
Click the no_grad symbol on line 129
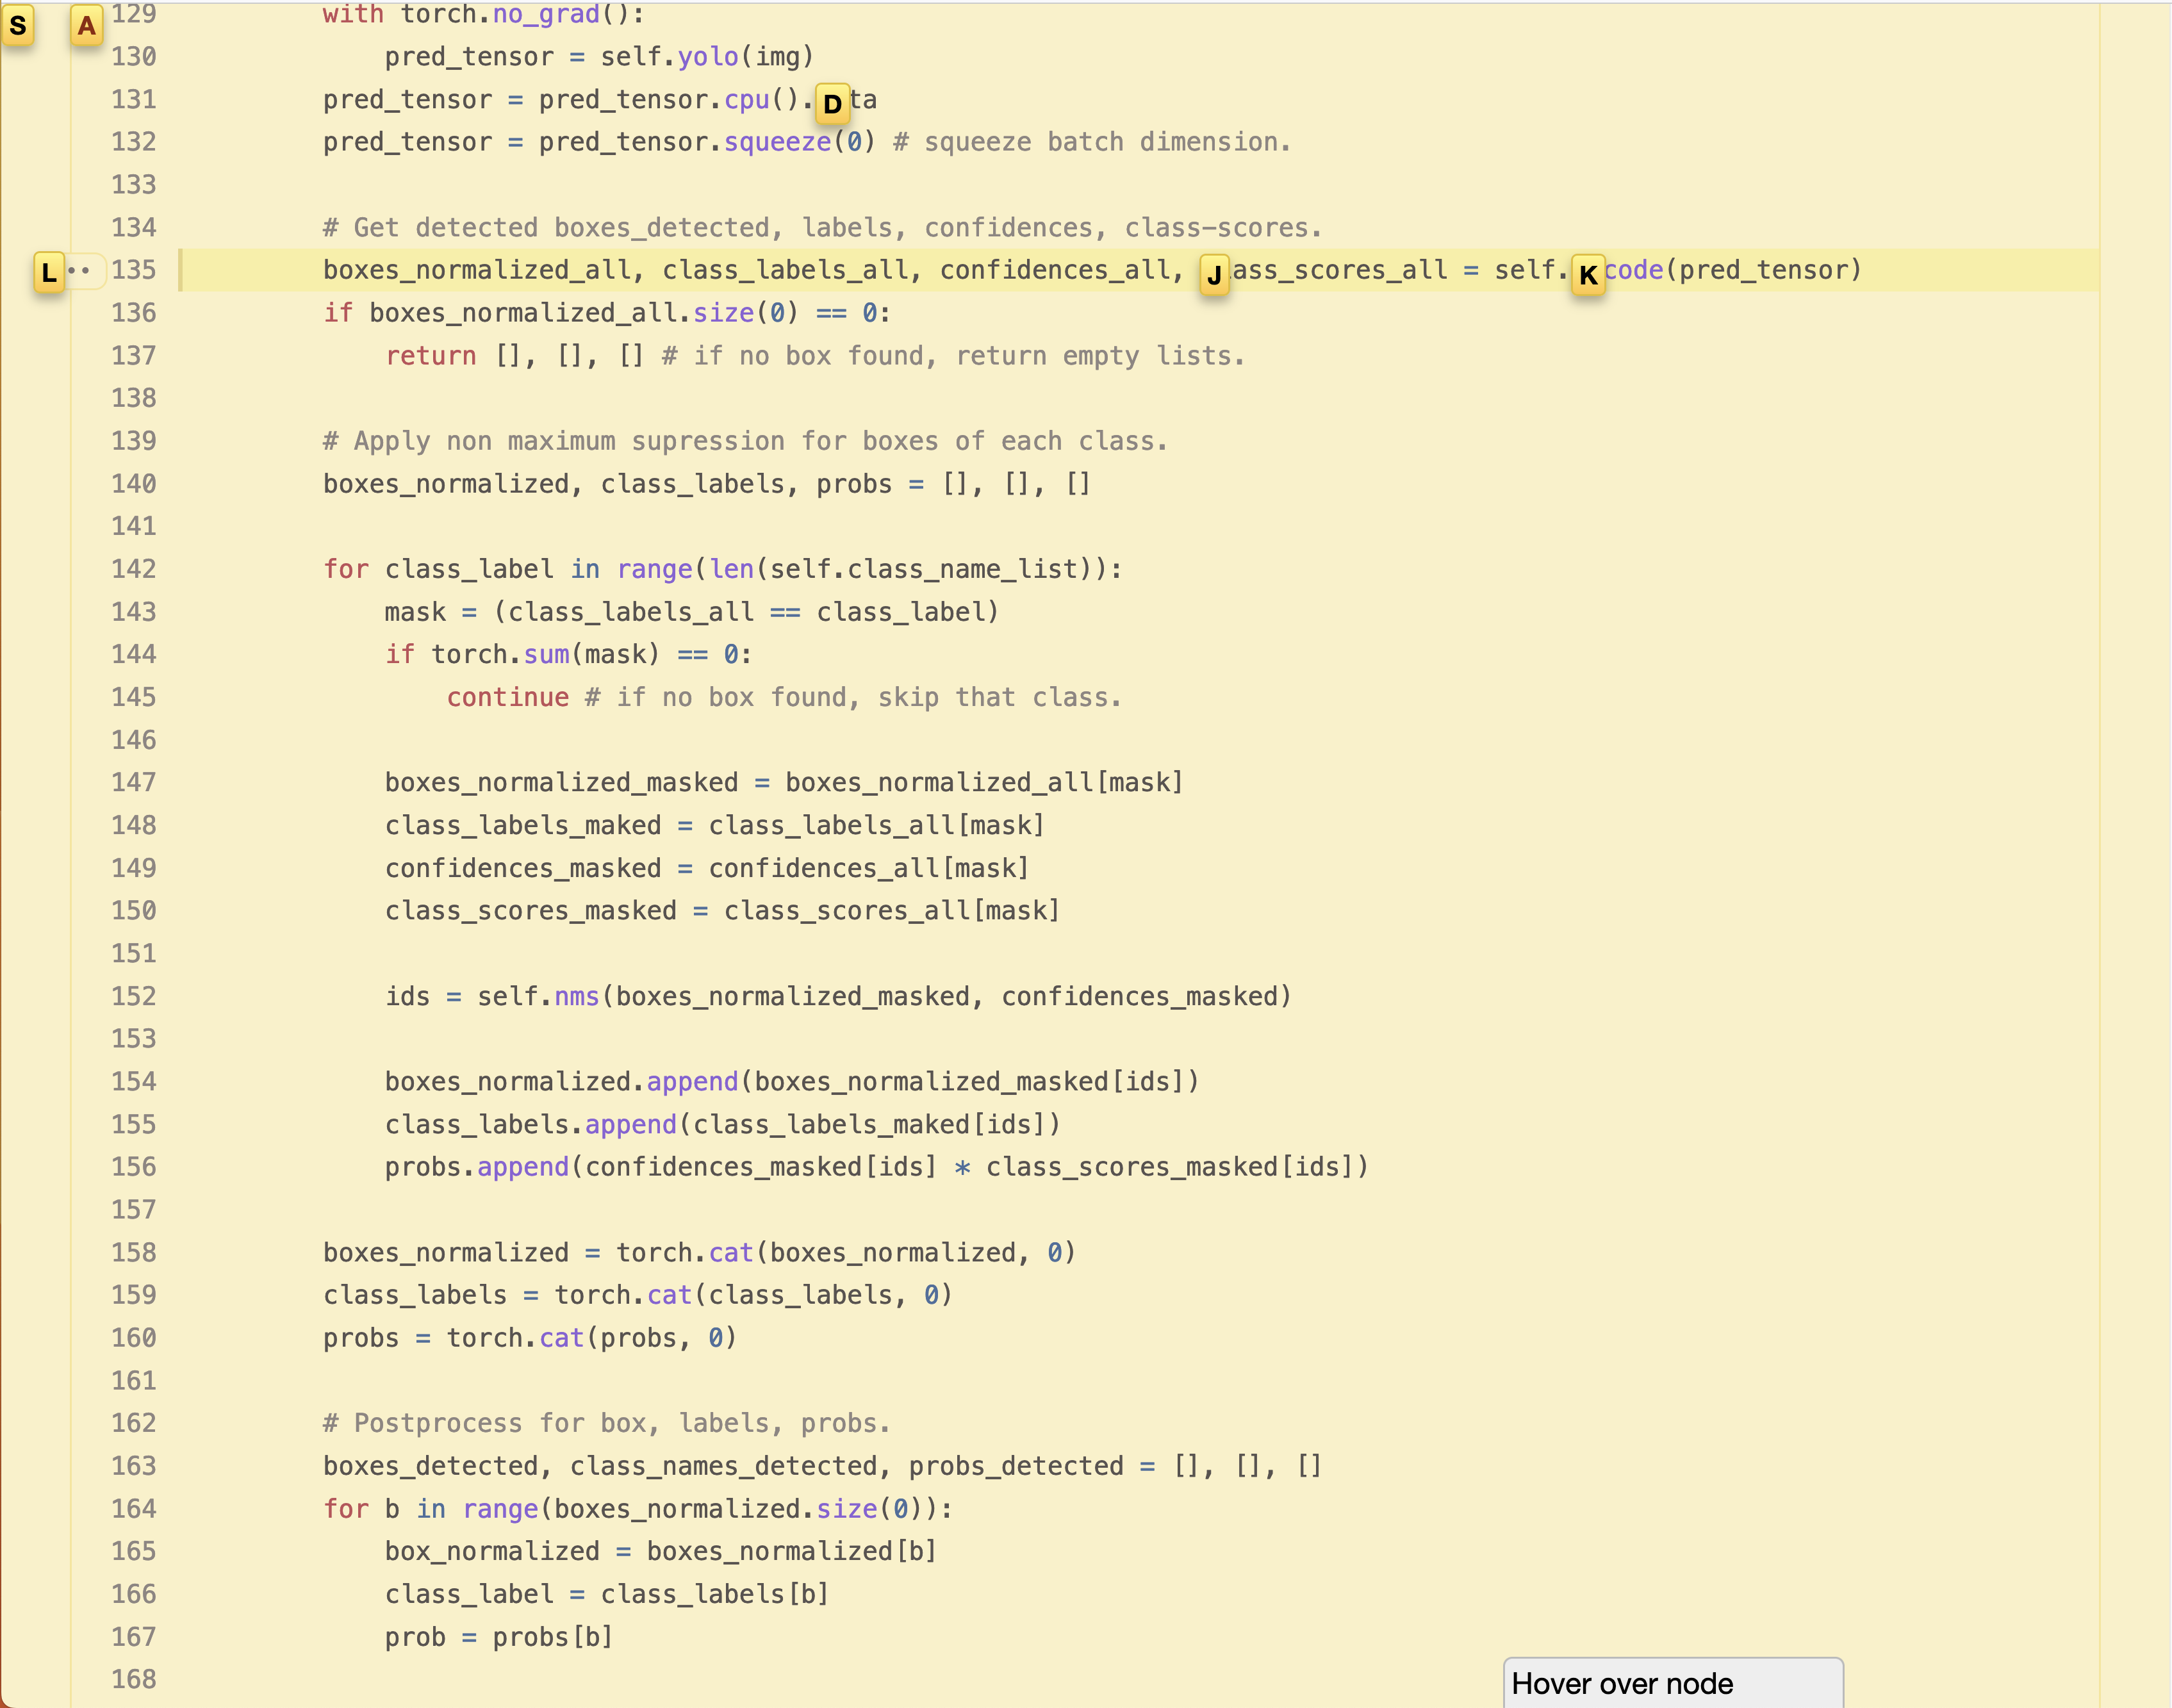(546, 14)
